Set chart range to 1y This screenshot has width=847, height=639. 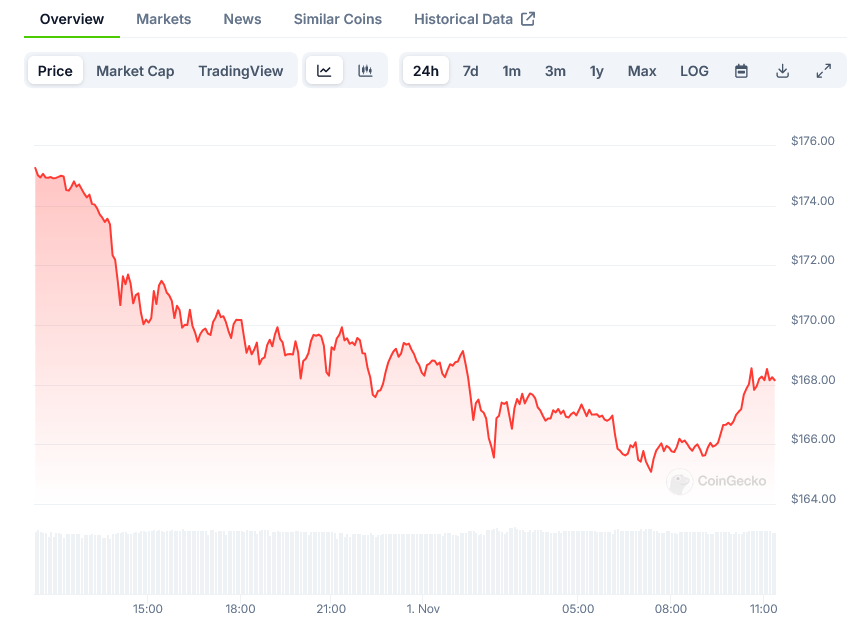[x=597, y=71]
